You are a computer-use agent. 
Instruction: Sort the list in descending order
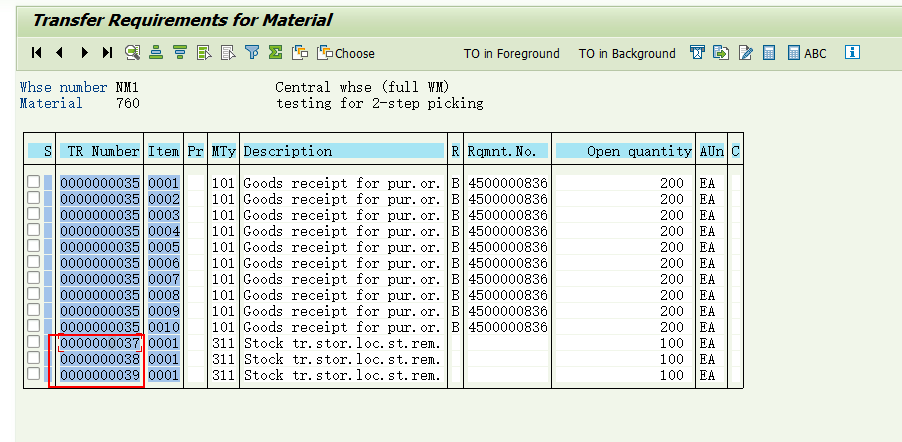pyautogui.click(x=180, y=53)
